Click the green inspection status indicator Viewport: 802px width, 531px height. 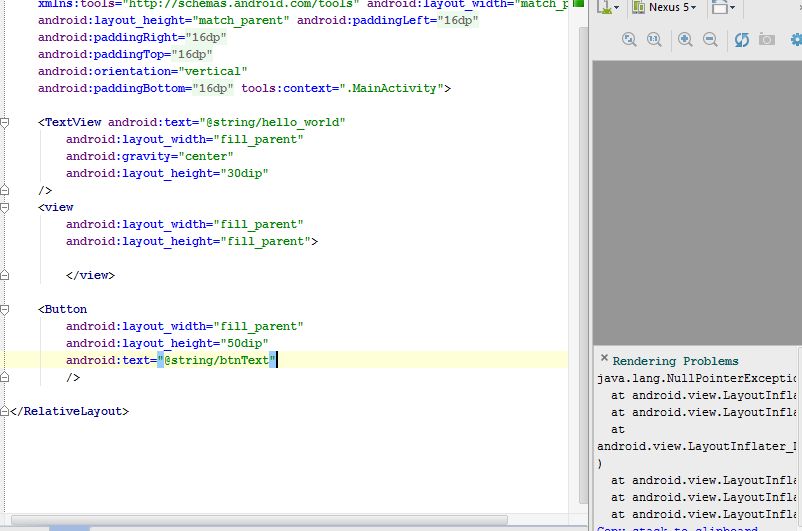[578, 4]
